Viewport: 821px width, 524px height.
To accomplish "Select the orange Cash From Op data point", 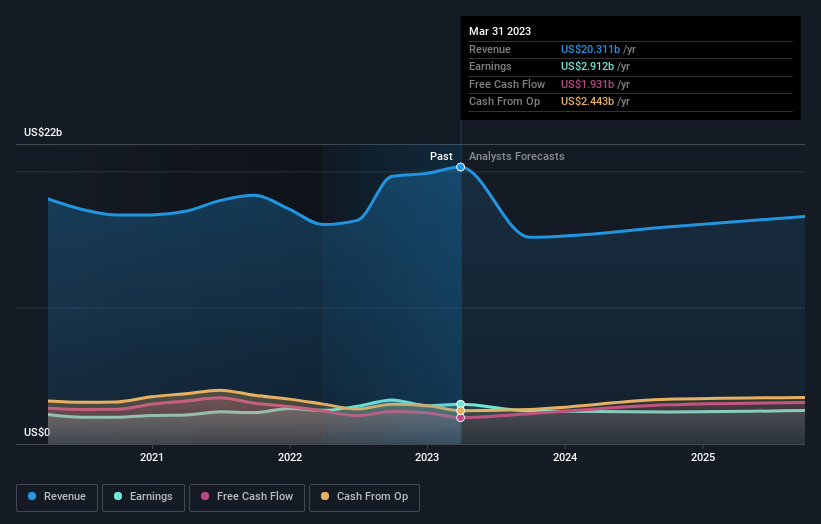I will pyautogui.click(x=460, y=411).
